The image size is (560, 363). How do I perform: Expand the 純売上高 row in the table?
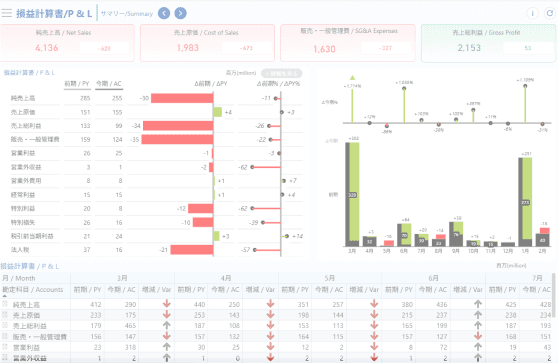(x=5, y=304)
